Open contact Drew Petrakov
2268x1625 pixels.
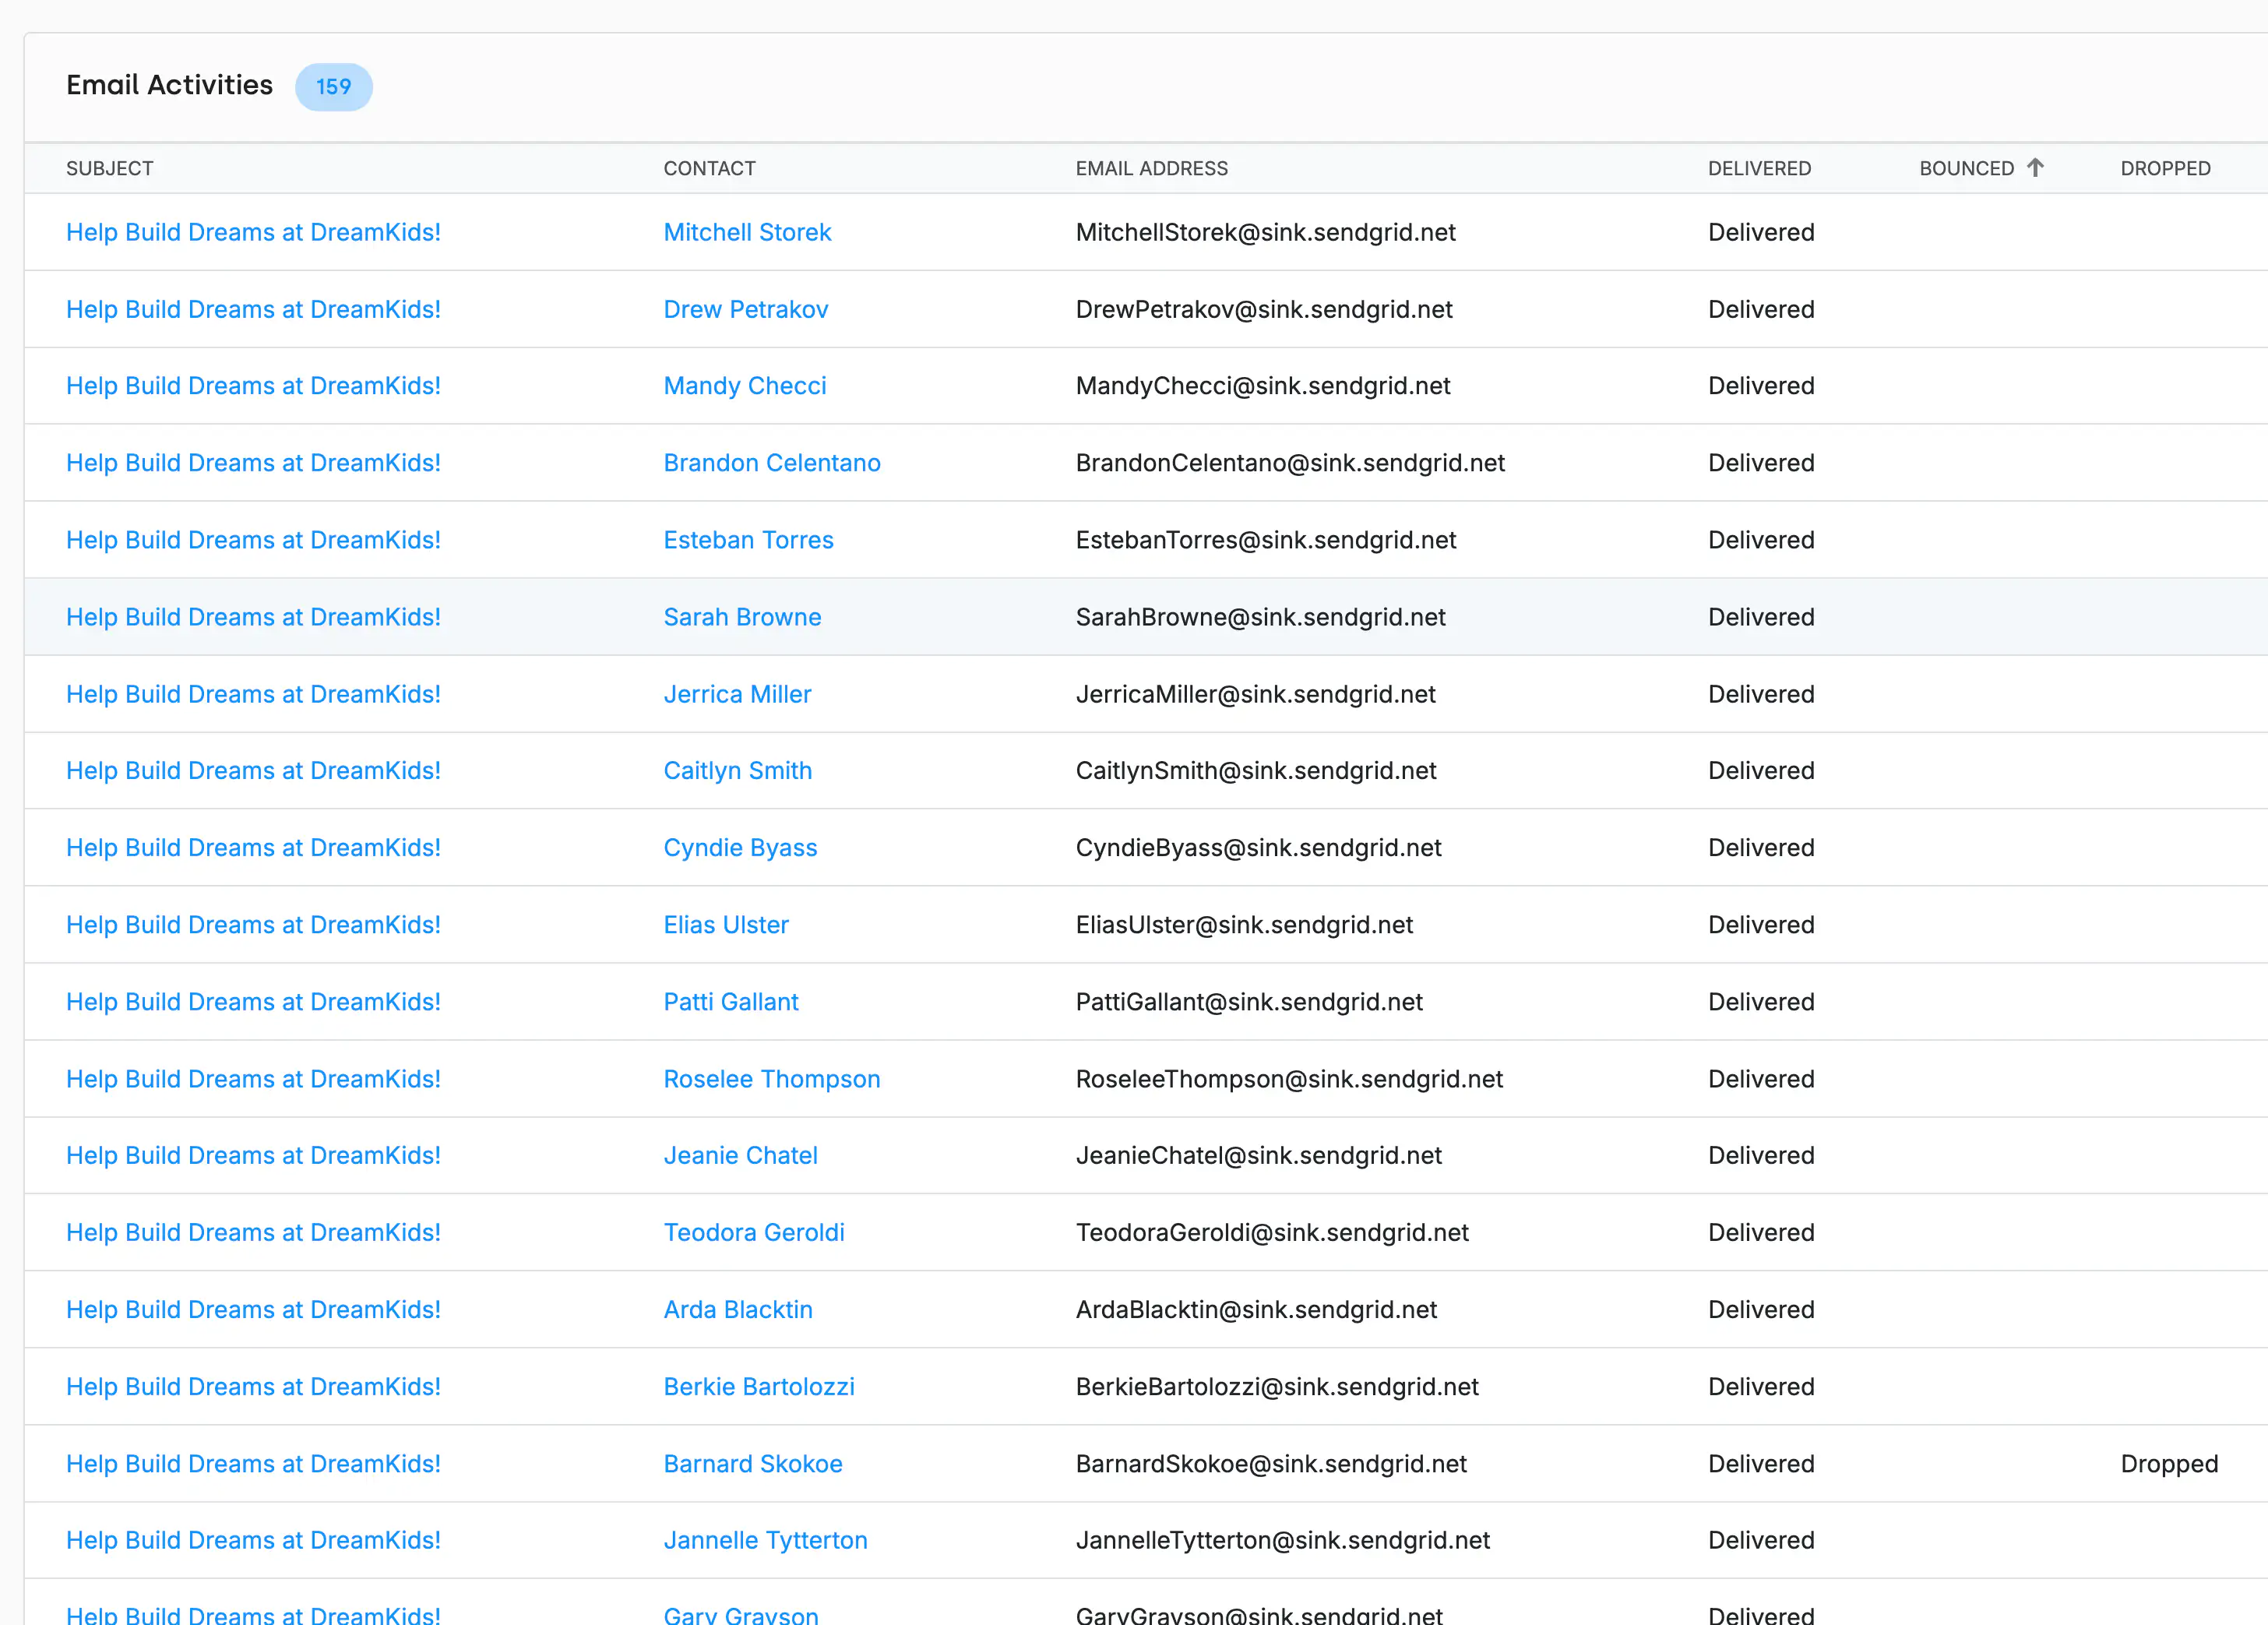745,309
